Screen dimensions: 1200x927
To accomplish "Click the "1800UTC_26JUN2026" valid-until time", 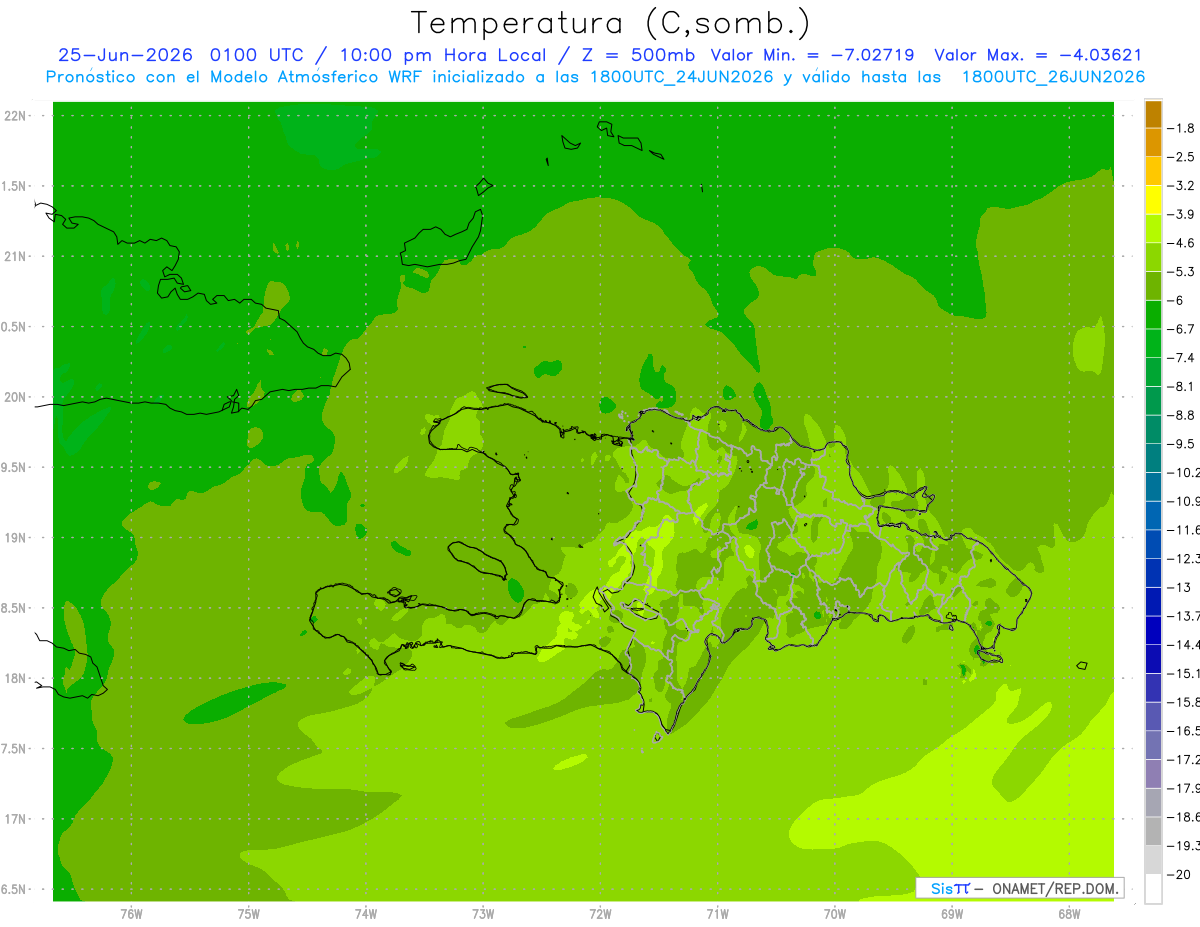I will (1053, 77).
